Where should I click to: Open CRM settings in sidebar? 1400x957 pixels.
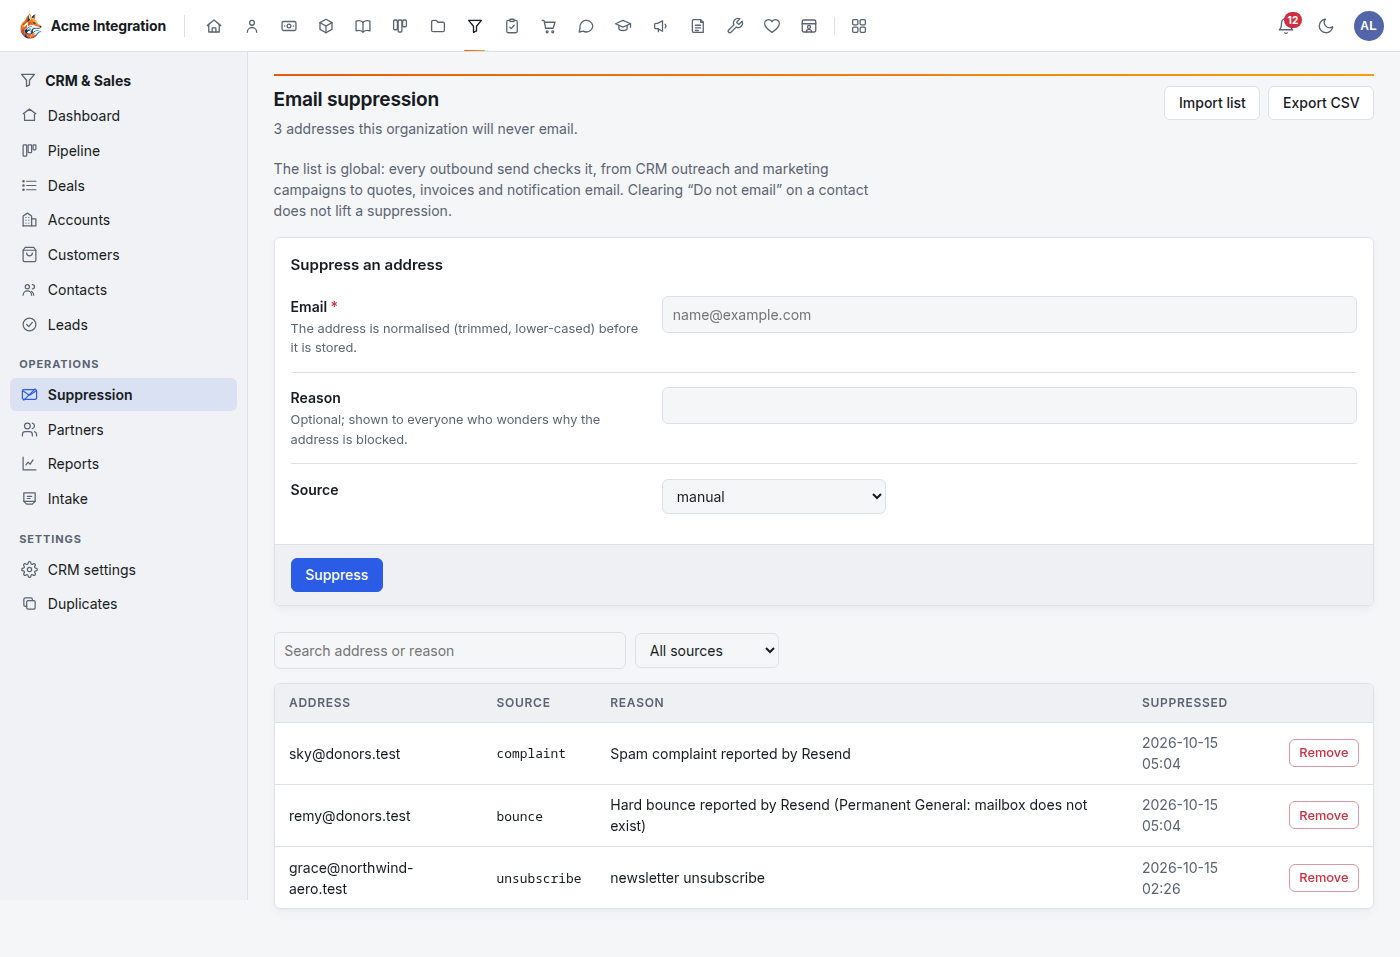123,570
